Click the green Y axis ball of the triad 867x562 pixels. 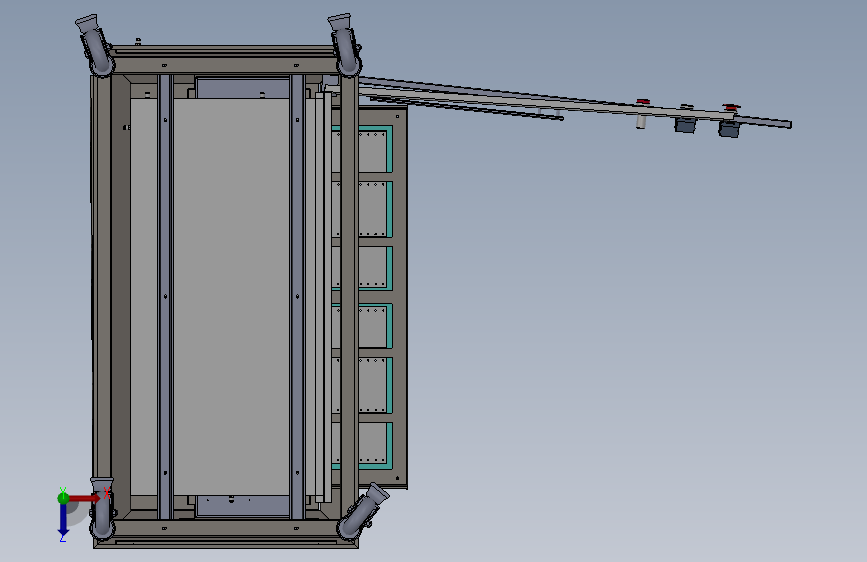click(63, 498)
